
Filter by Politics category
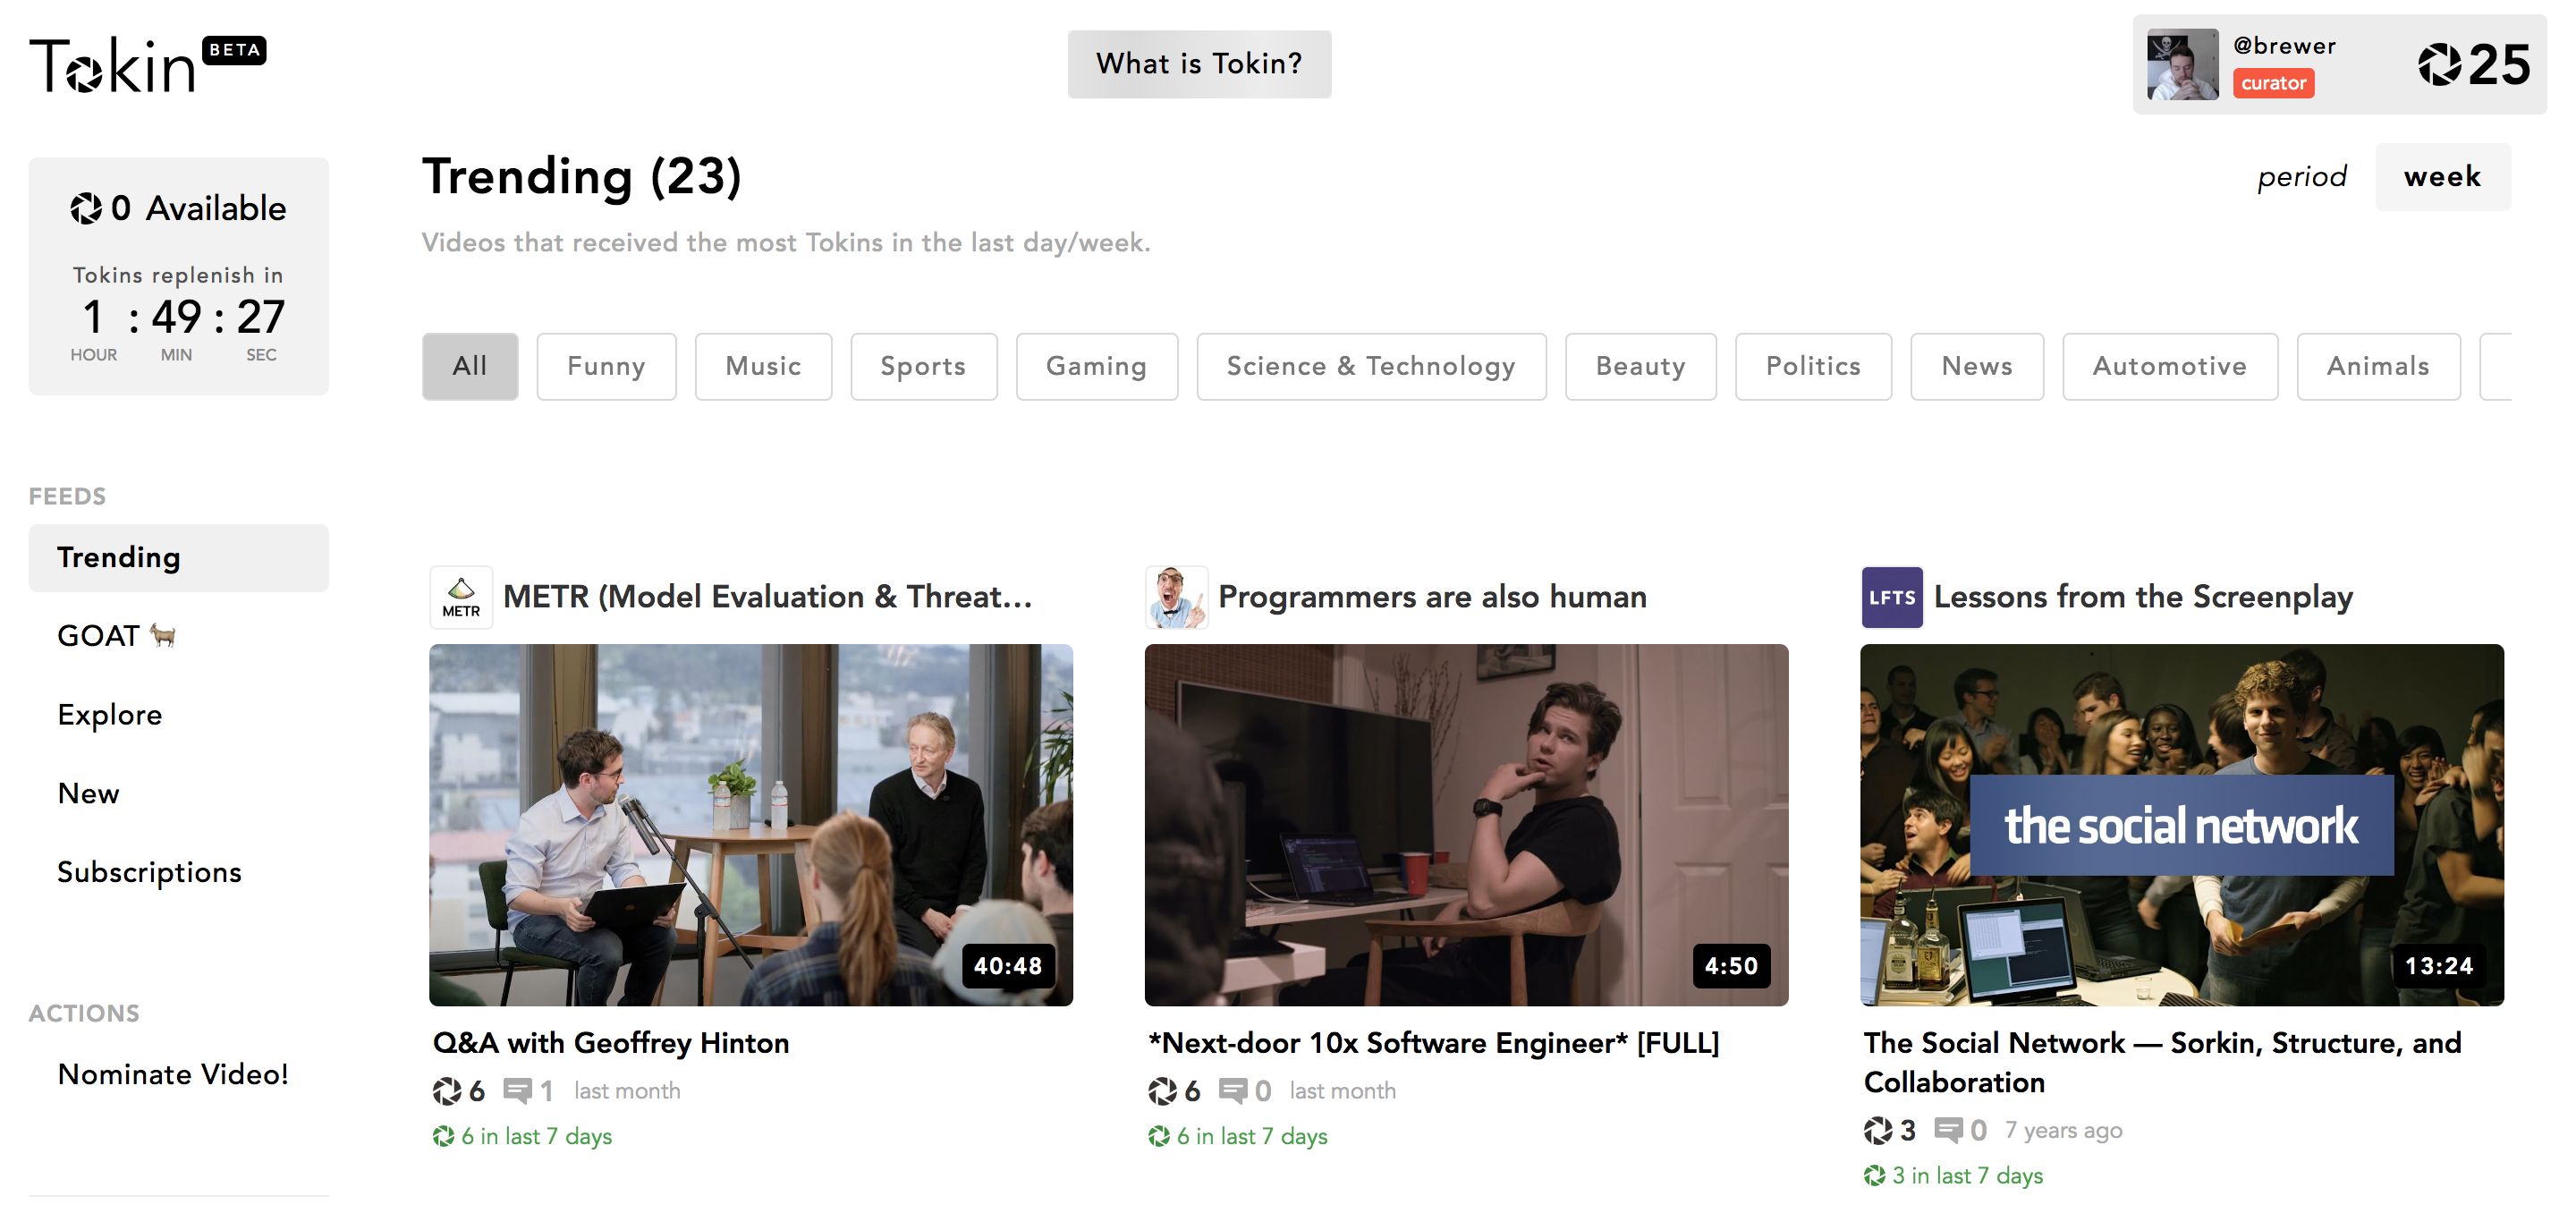1813,366
